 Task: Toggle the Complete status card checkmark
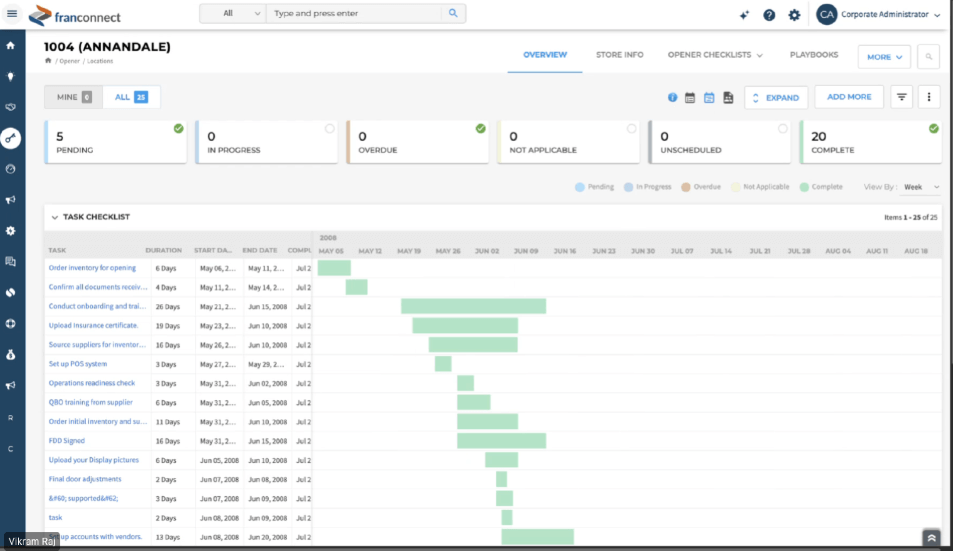tap(933, 128)
